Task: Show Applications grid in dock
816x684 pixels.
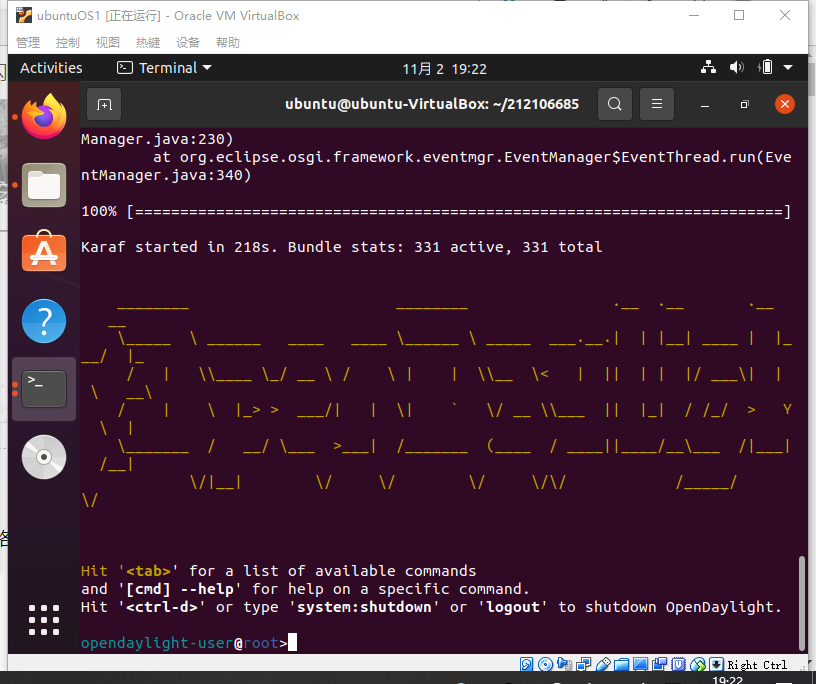Action: (44, 619)
